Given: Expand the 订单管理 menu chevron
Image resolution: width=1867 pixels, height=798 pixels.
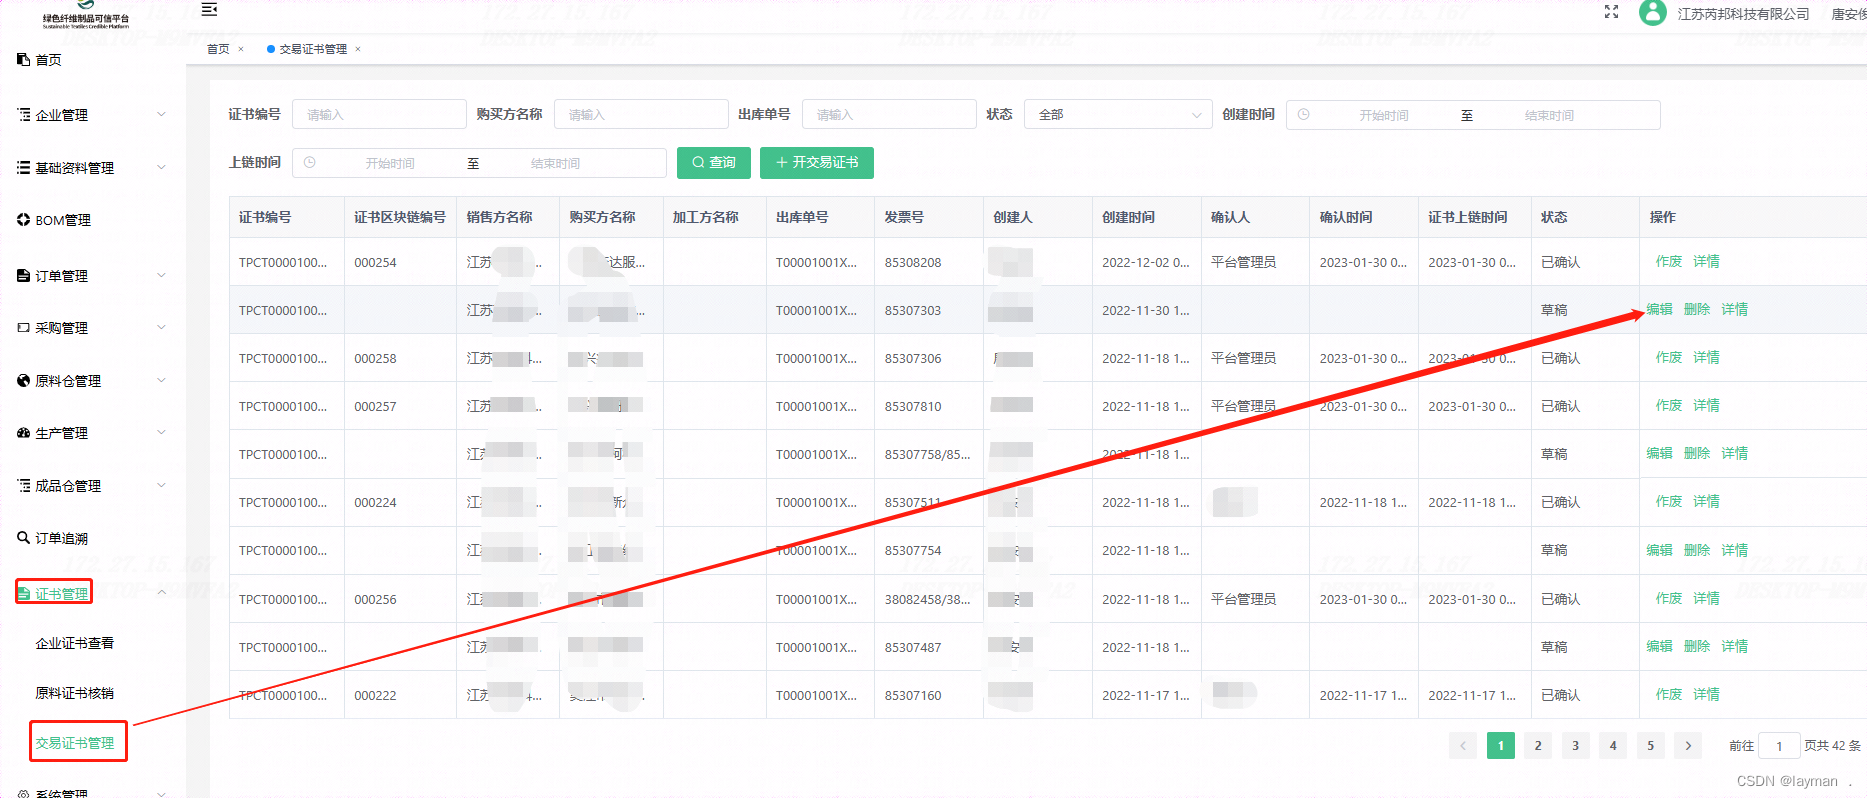Looking at the screenshot, I should [162, 276].
